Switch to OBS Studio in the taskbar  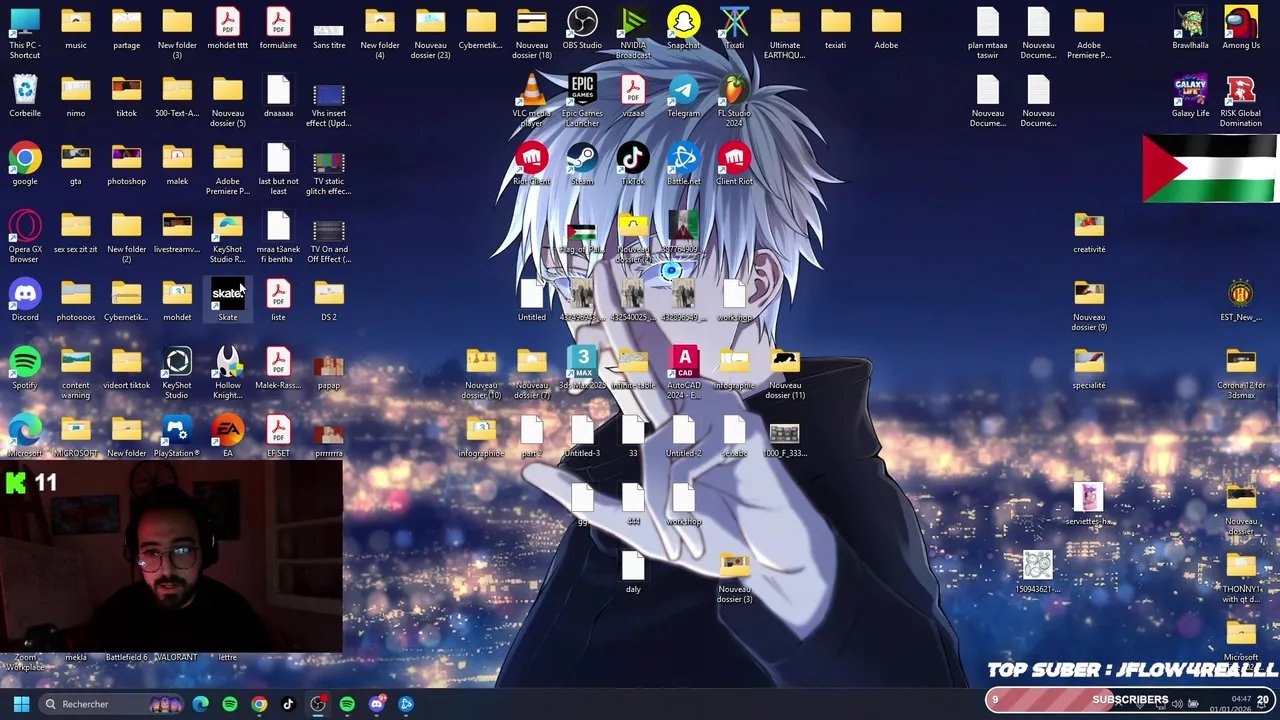coord(318,704)
